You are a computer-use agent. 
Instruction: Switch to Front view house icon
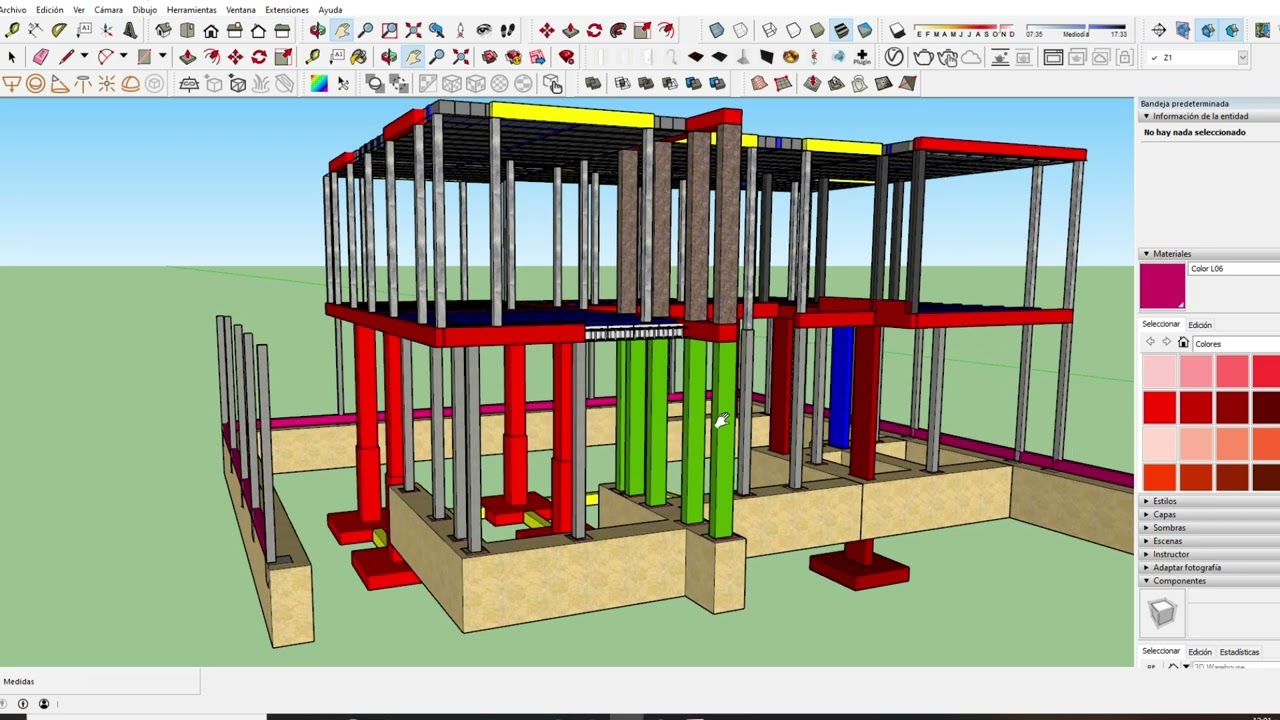pos(211,31)
